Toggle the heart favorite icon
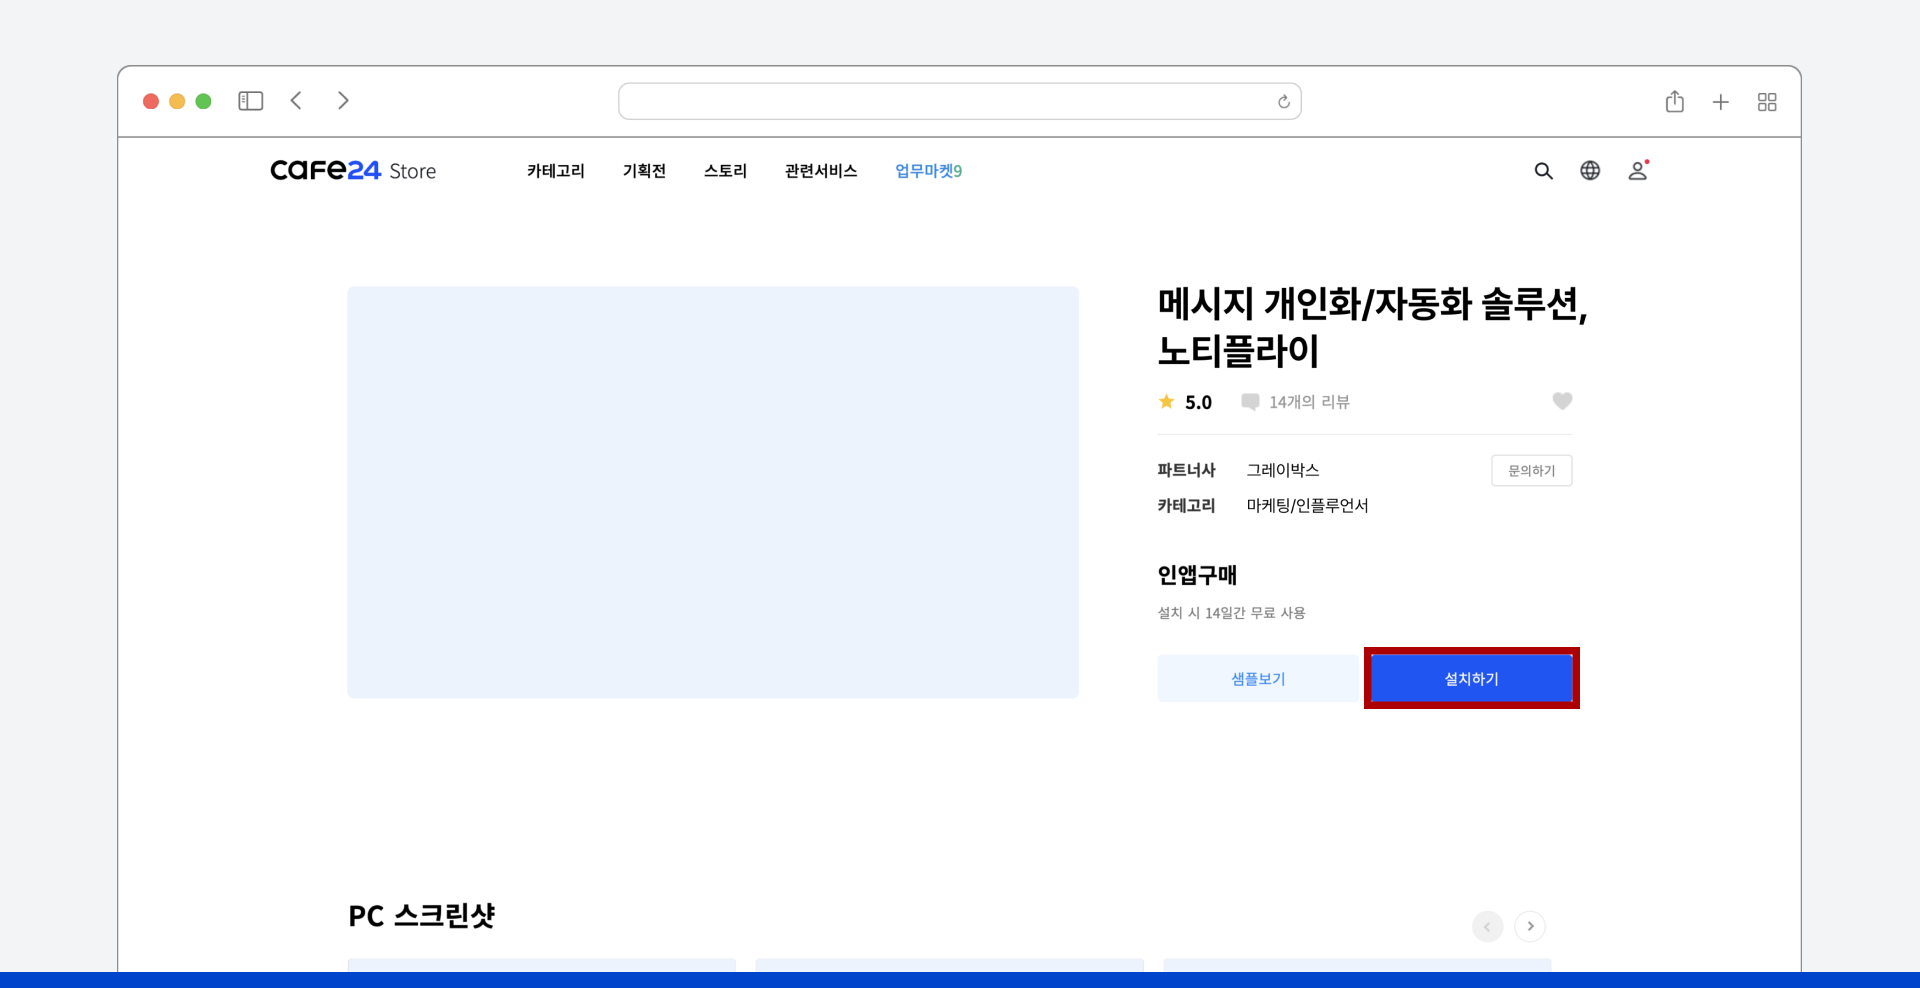The height and width of the screenshot is (988, 1920). click(x=1562, y=401)
